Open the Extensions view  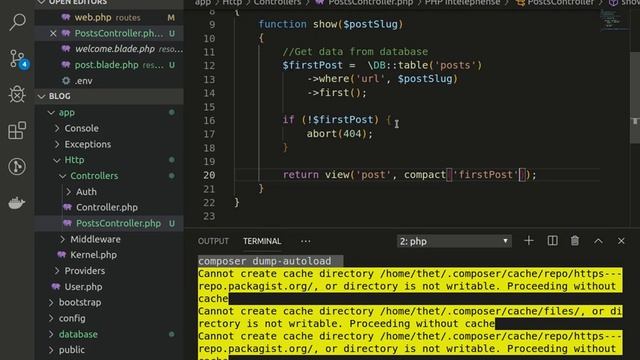[17, 130]
